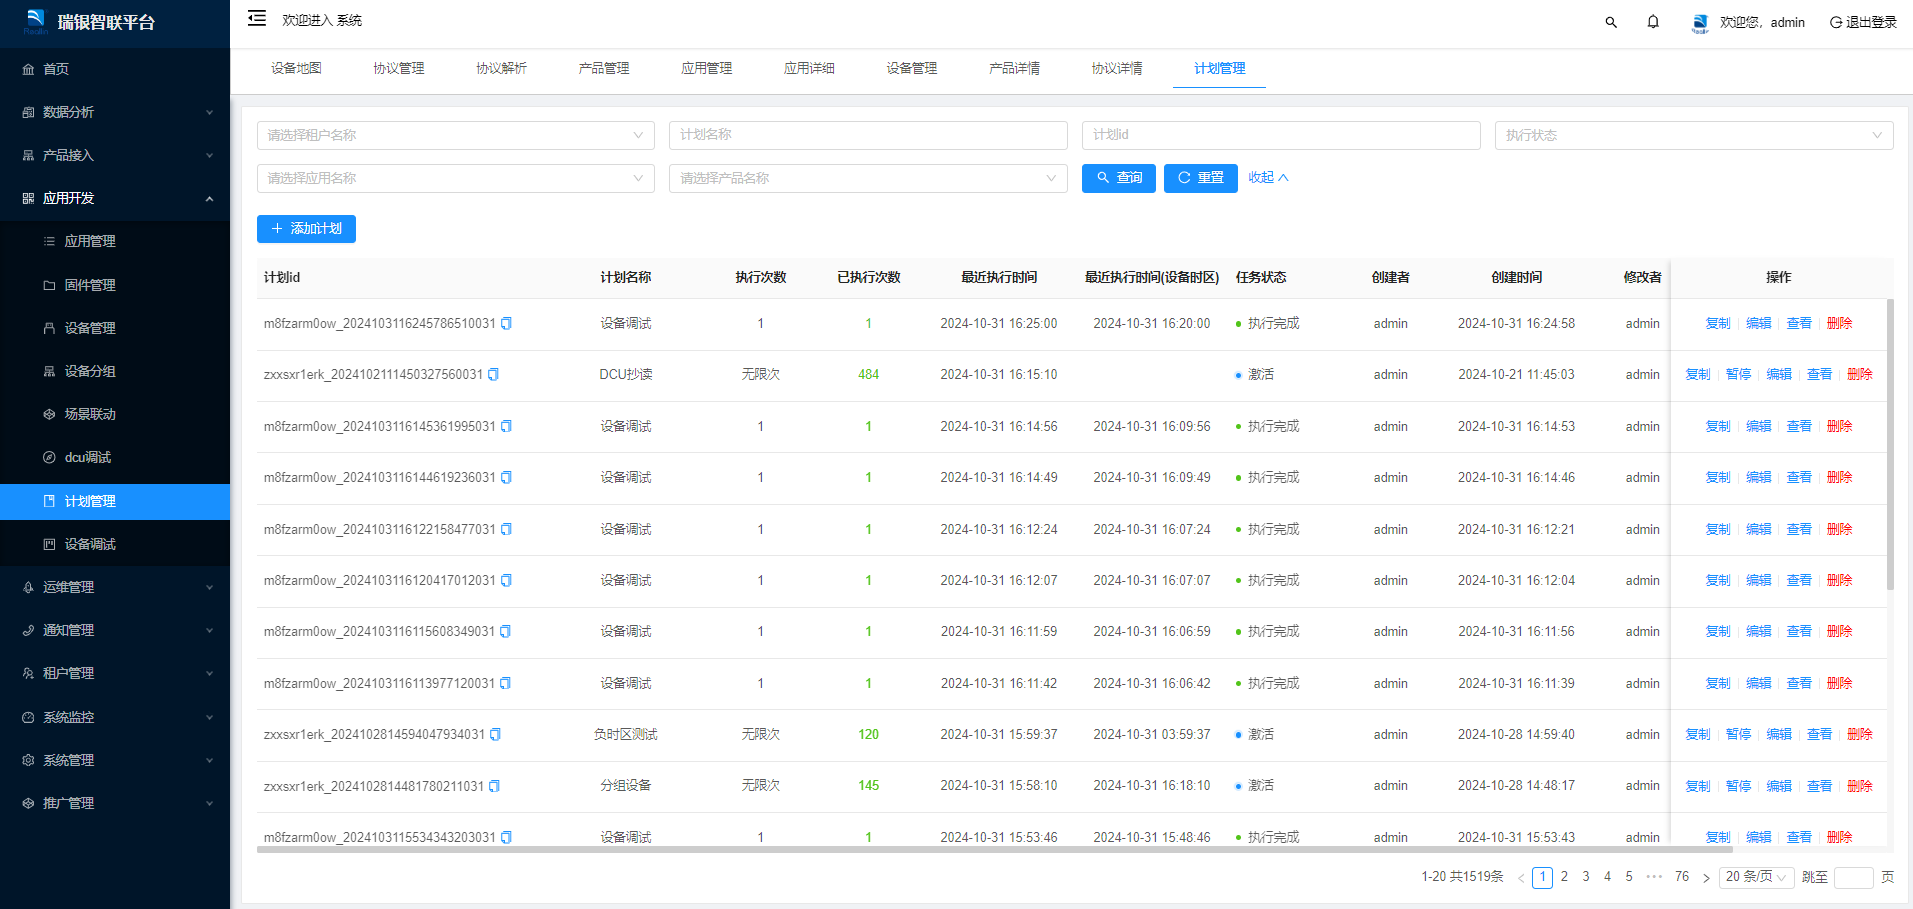The height and width of the screenshot is (909, 1913).
Task: Expand 系统管理 sidebar menu
Action: 115,760
